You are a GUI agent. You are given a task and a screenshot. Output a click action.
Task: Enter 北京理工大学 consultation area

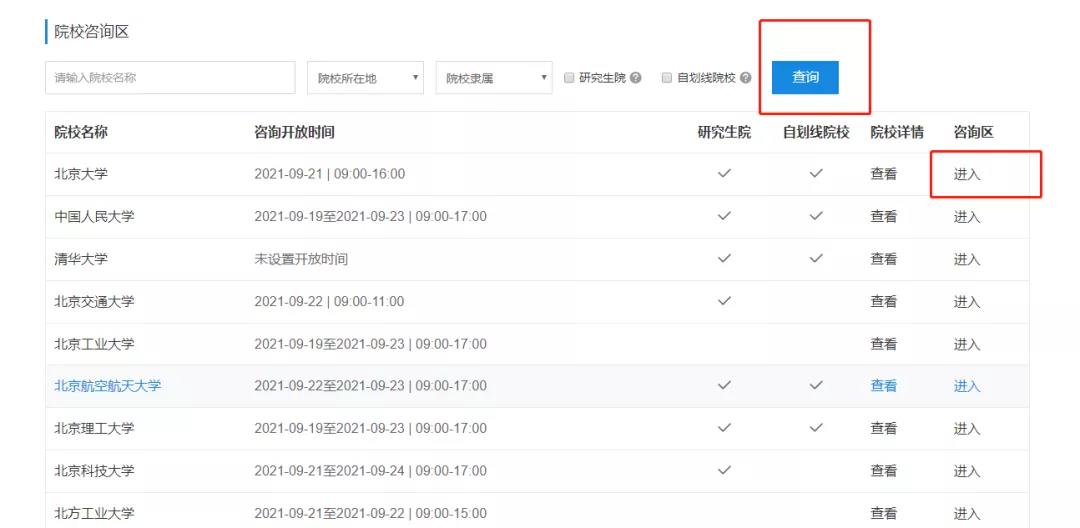(x=966, y=429)
